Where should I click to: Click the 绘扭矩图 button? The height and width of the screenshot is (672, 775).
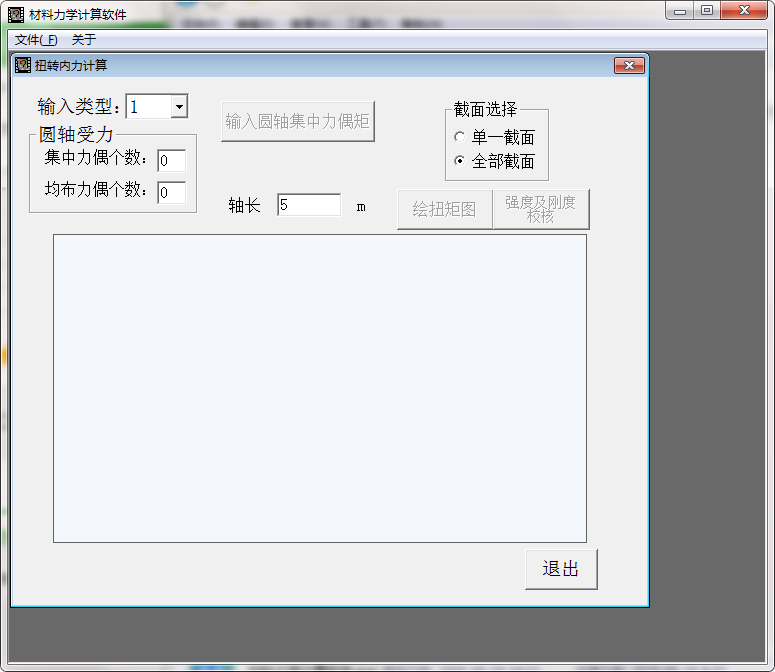point(444,210)
